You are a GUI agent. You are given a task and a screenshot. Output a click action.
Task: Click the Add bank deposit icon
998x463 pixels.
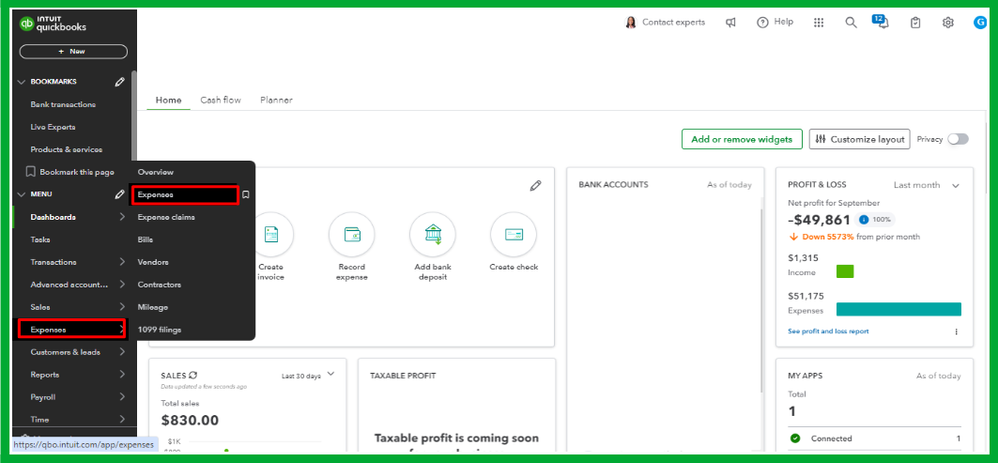(x=433, y=234)
